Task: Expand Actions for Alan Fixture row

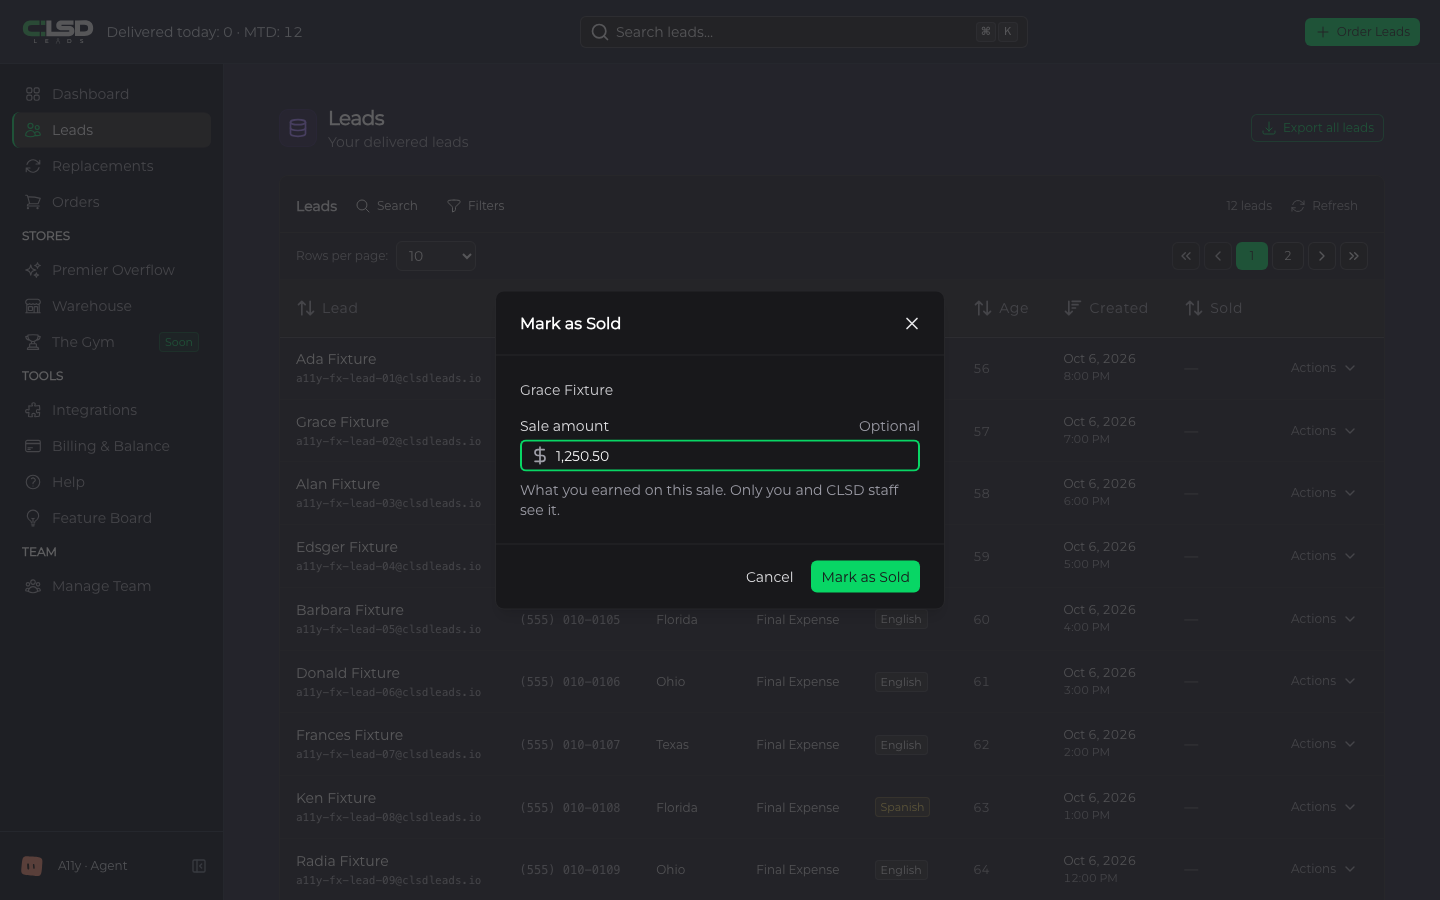Action: 1323,493
